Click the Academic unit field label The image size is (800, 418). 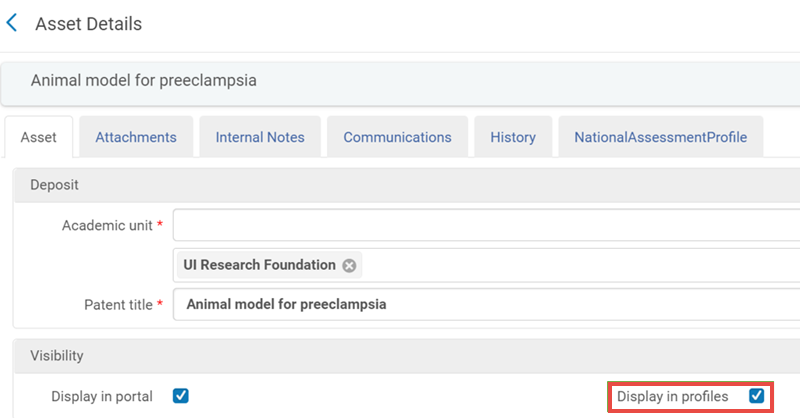tap(107, 226)
